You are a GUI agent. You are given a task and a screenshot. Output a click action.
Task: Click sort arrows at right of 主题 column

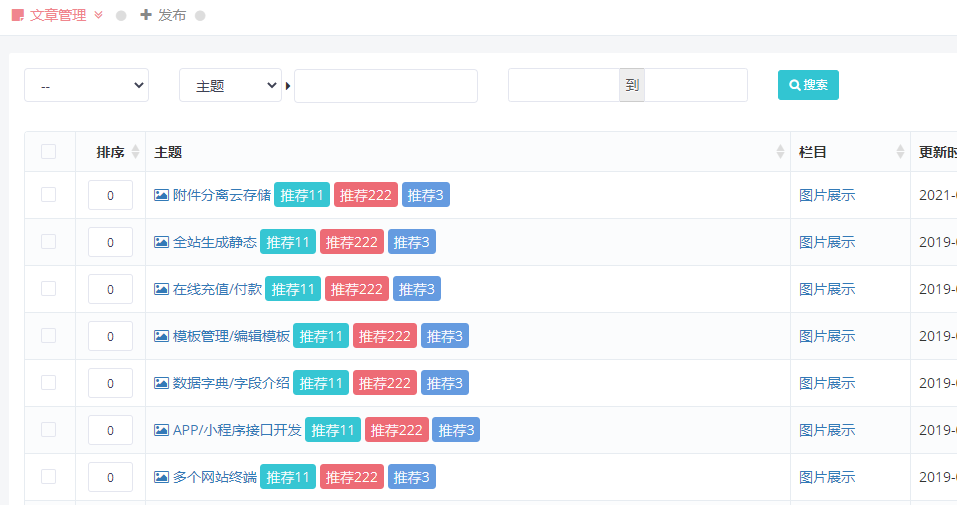[780, 152]
